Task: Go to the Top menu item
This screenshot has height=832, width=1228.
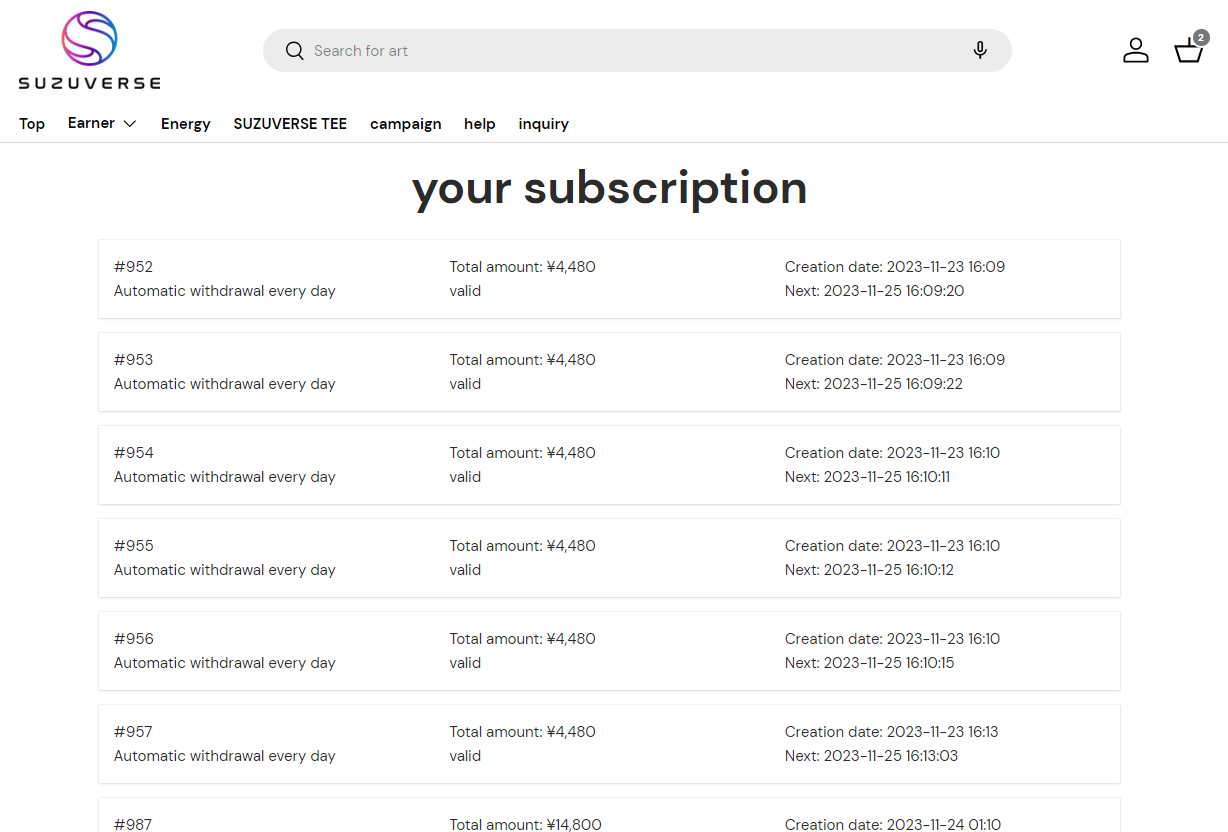Action: 32,124
